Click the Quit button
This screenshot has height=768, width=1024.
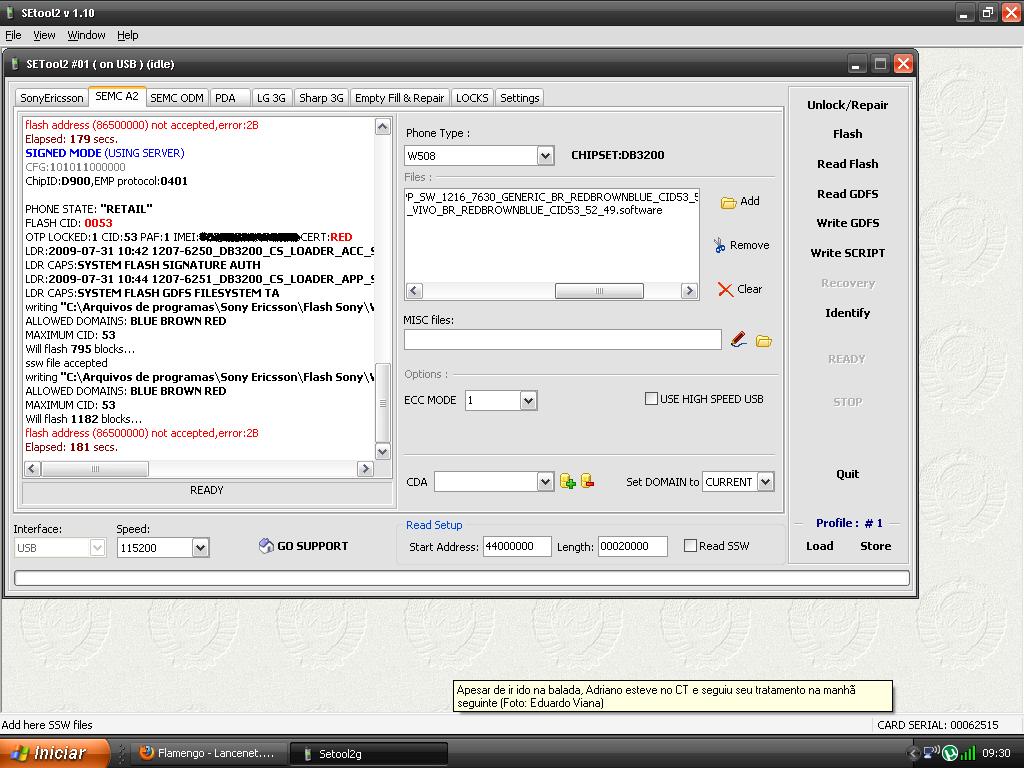(848, 474)
